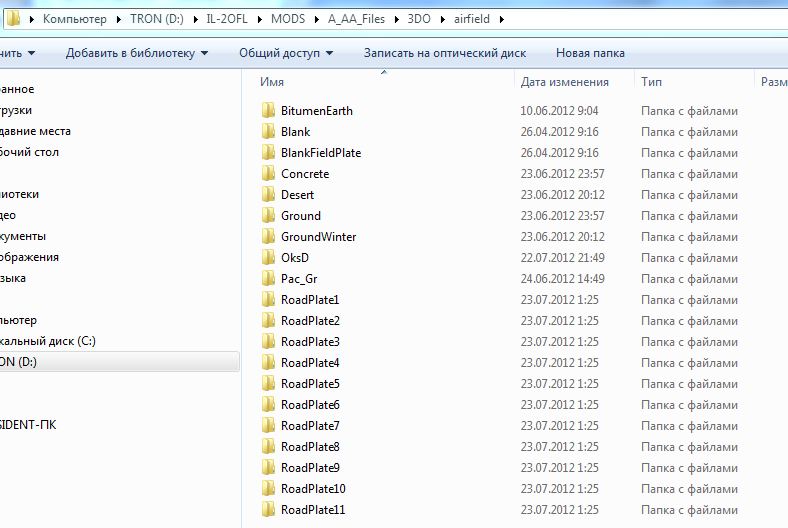The height and width of the screenshot is (528, 788).
Task: Go to TRON (D:) in breadcrumb path
Action: pos(157,19)
